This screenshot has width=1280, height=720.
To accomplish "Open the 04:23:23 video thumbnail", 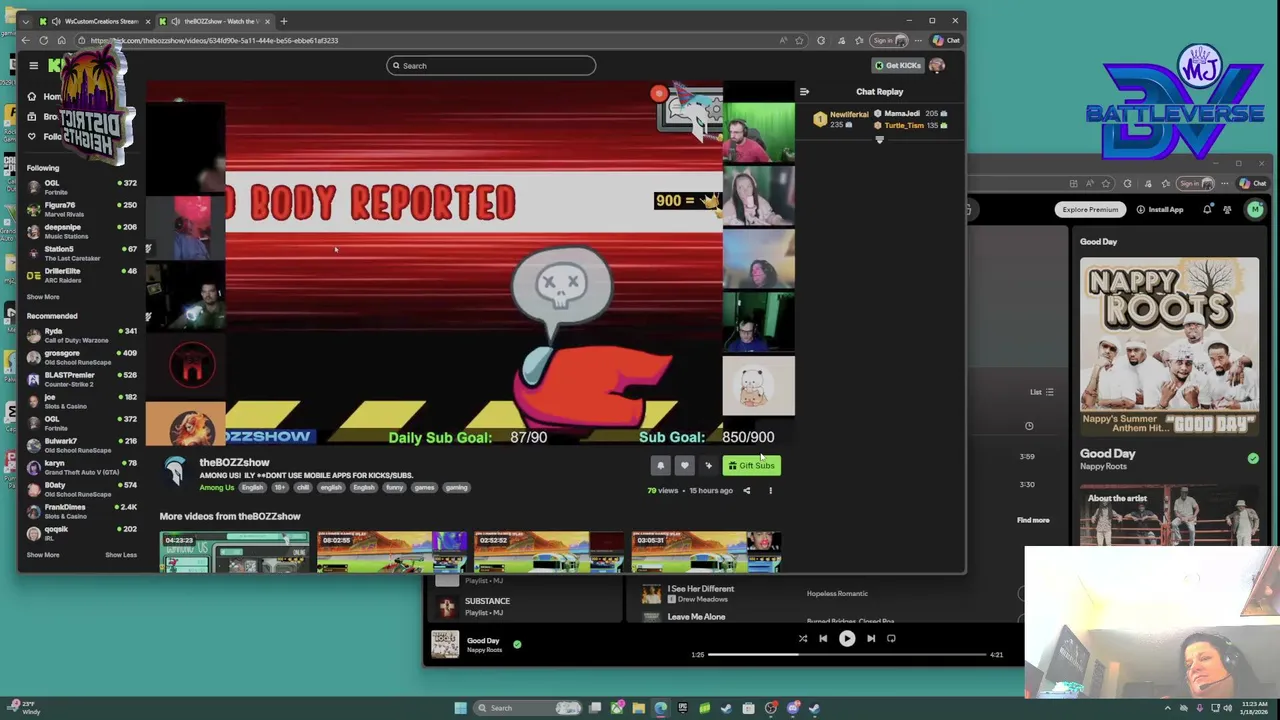I will coord(234,552).
